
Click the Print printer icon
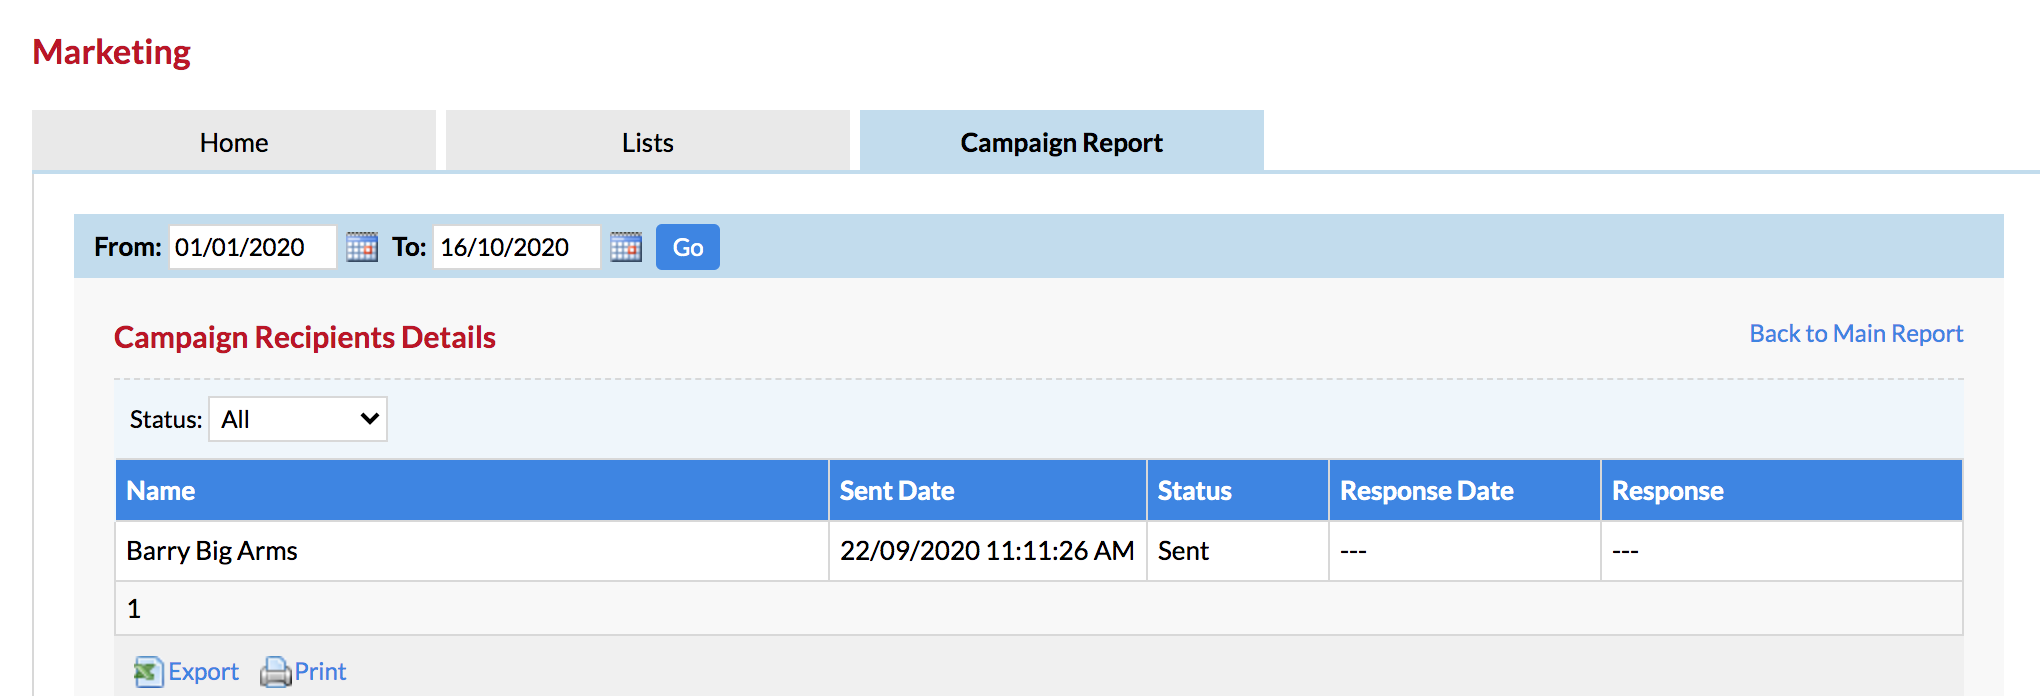(x=275, y=672)
